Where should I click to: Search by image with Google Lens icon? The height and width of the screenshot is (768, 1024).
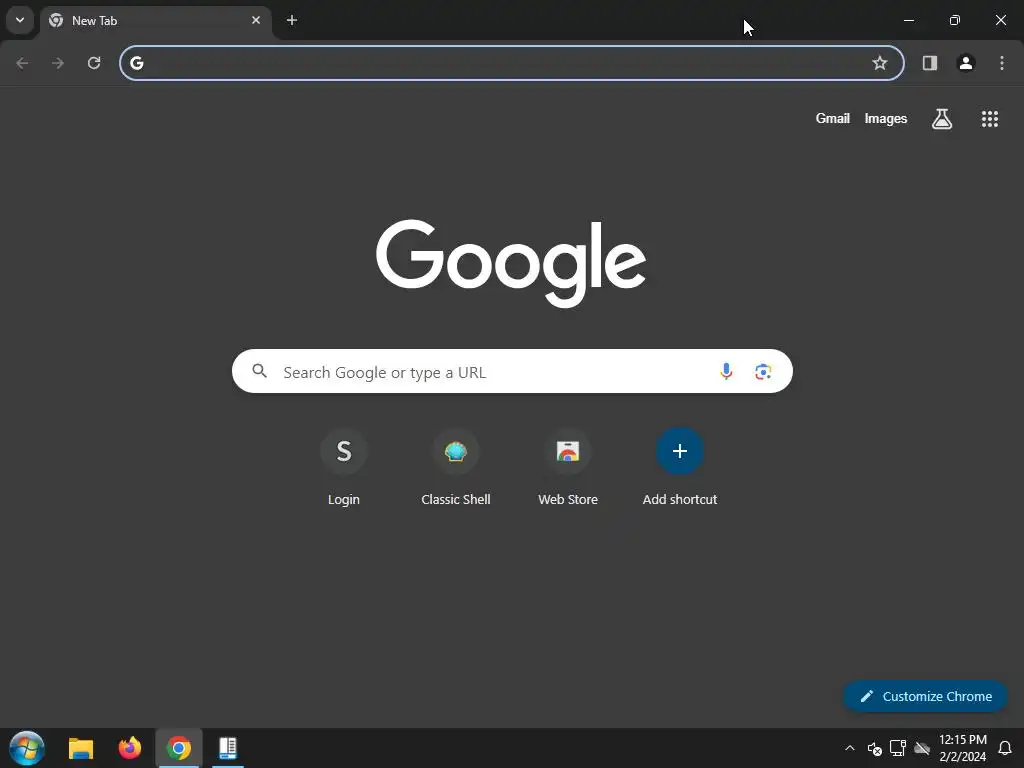pyautogui.click(x=763, y=371)
